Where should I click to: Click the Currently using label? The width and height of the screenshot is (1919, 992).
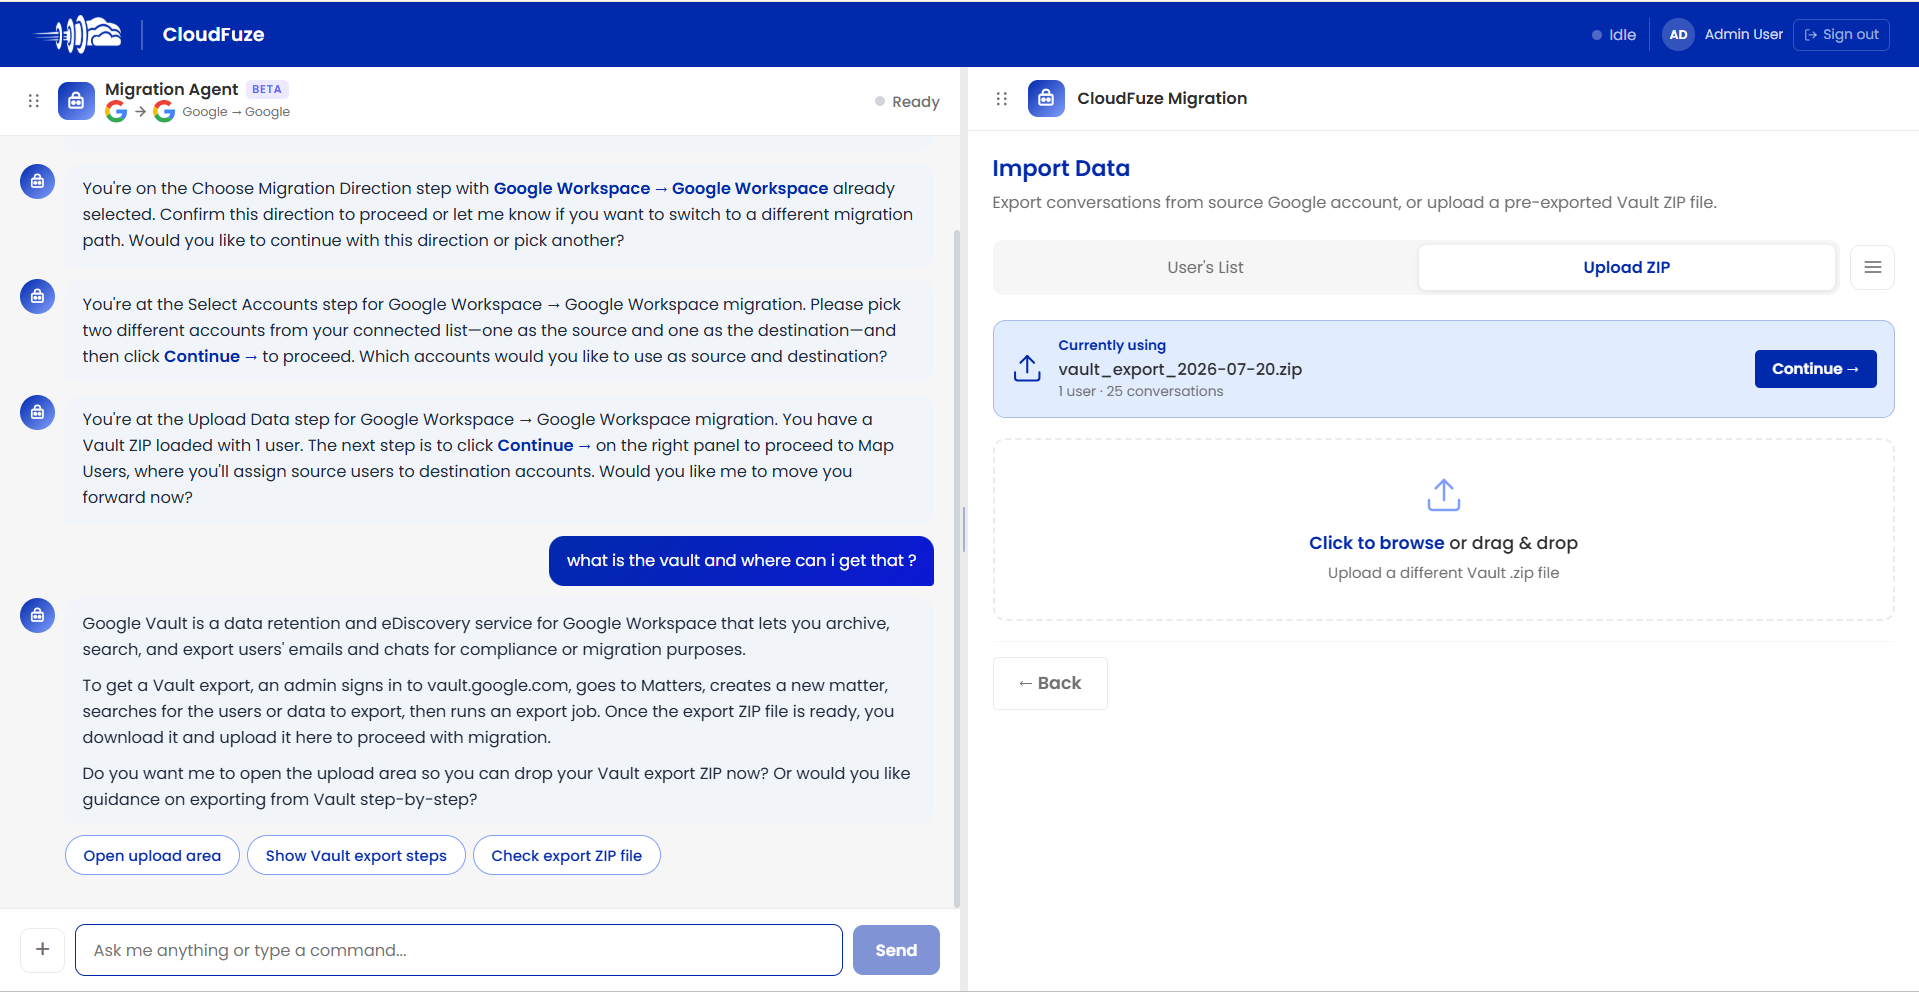pyautogui.click(x=1112, y=345)
